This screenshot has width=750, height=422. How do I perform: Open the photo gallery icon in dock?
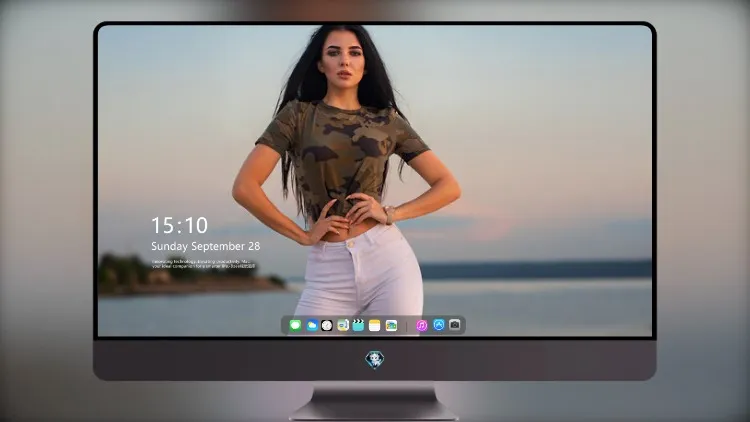391,325
